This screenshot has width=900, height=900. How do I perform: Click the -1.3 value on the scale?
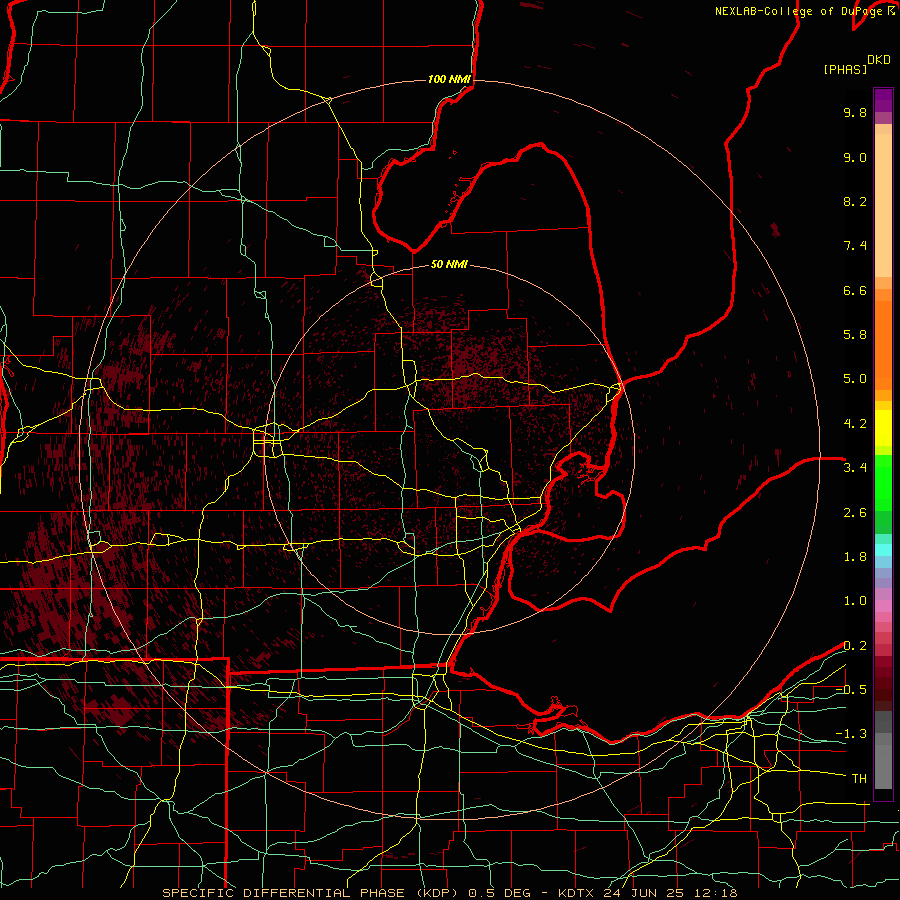point(851,734)
